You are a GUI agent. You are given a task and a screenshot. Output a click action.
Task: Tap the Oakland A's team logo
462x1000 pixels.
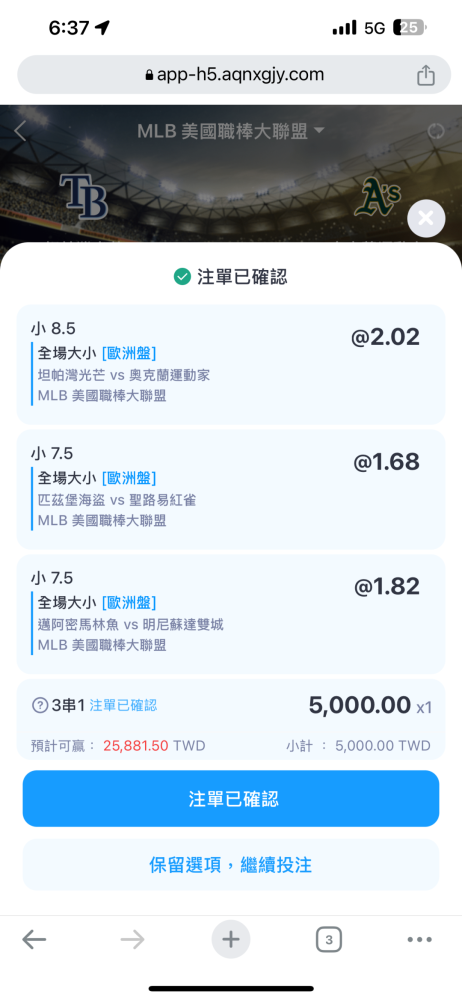(x=377, y=197)
